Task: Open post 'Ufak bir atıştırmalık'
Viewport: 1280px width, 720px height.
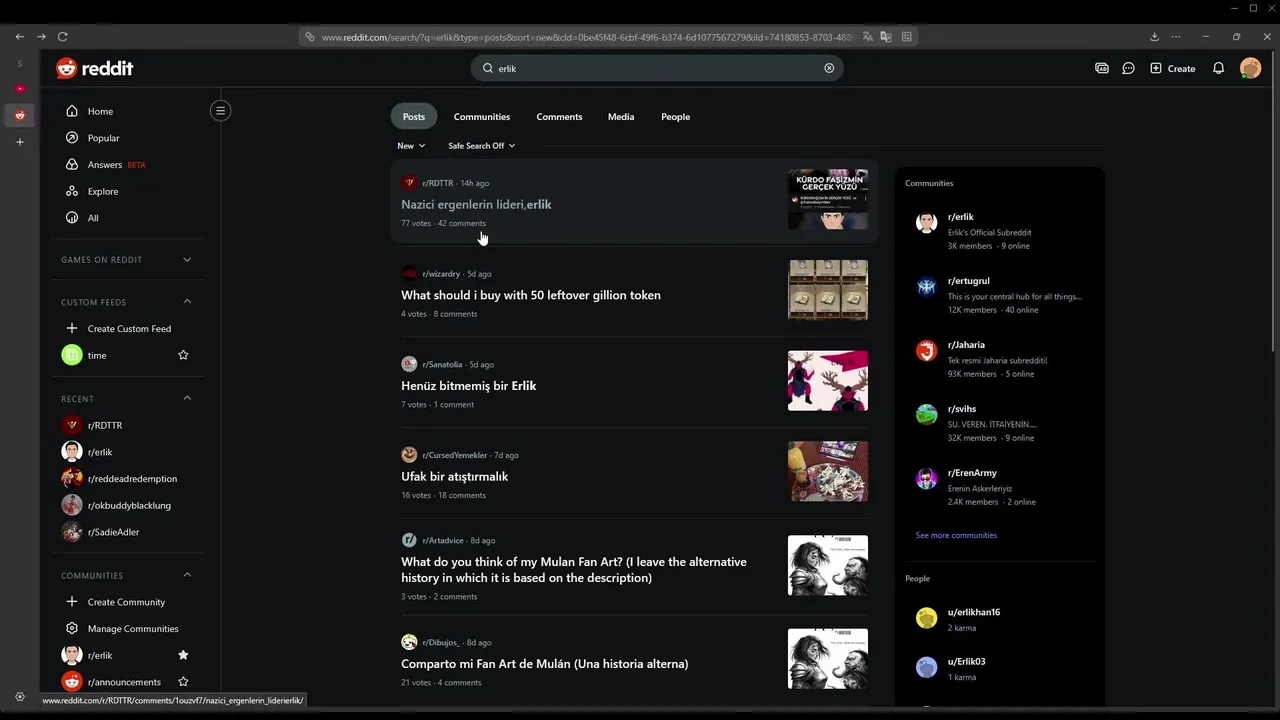Action: (455, 477)
